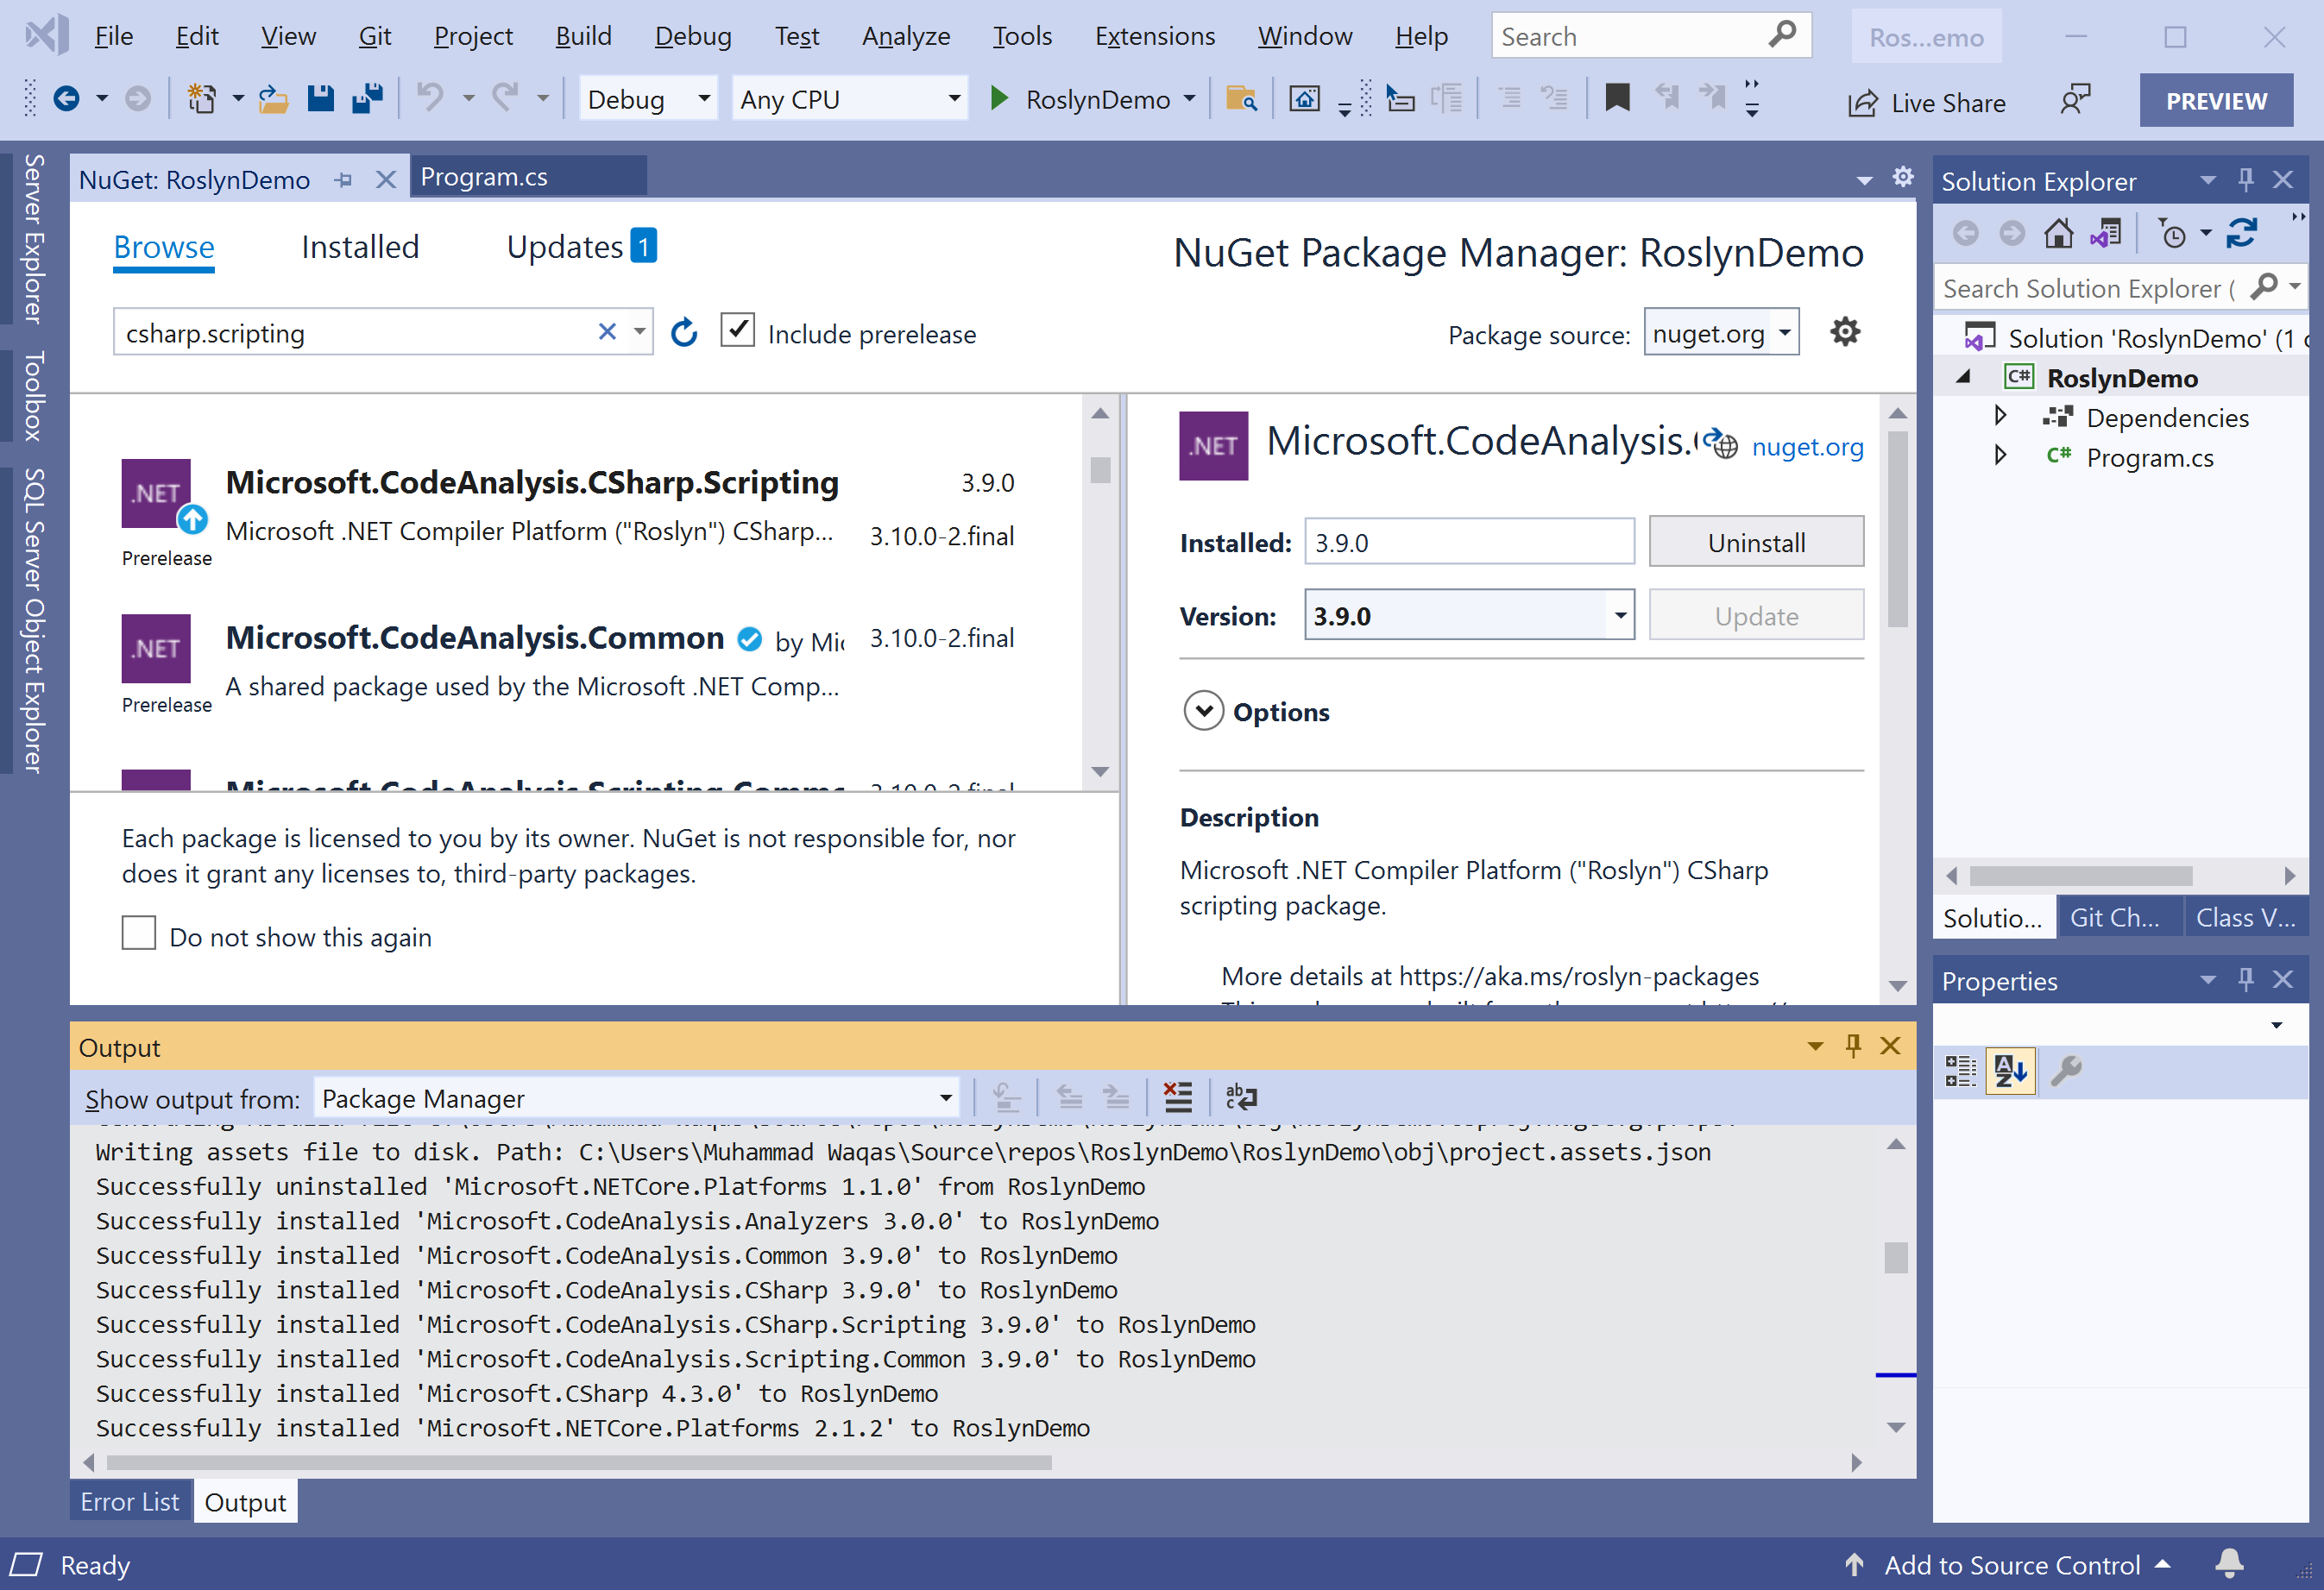Check Do not show this again
Screen dimensions: 2324x1590
pos(139,934)
